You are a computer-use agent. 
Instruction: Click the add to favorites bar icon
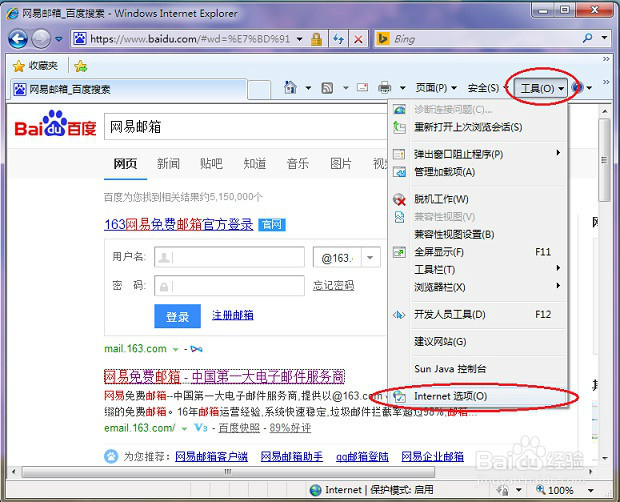pos(81,66)
